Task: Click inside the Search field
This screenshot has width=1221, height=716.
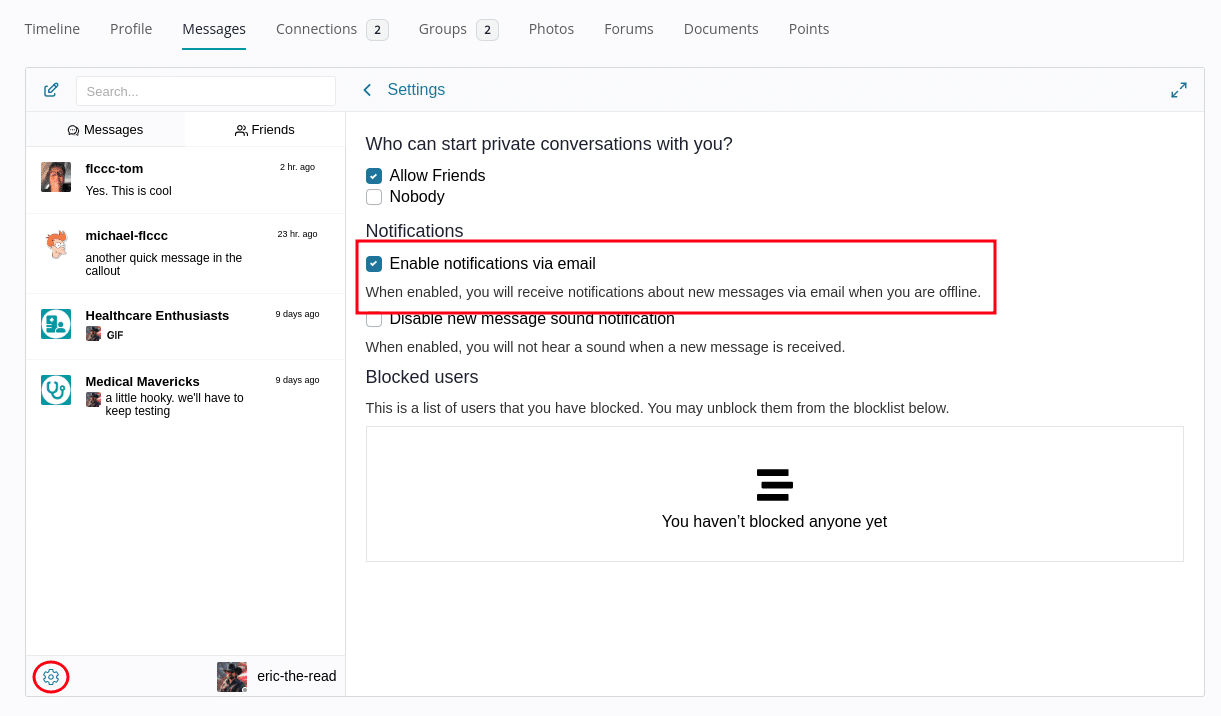Action: (x=205, y=90)
